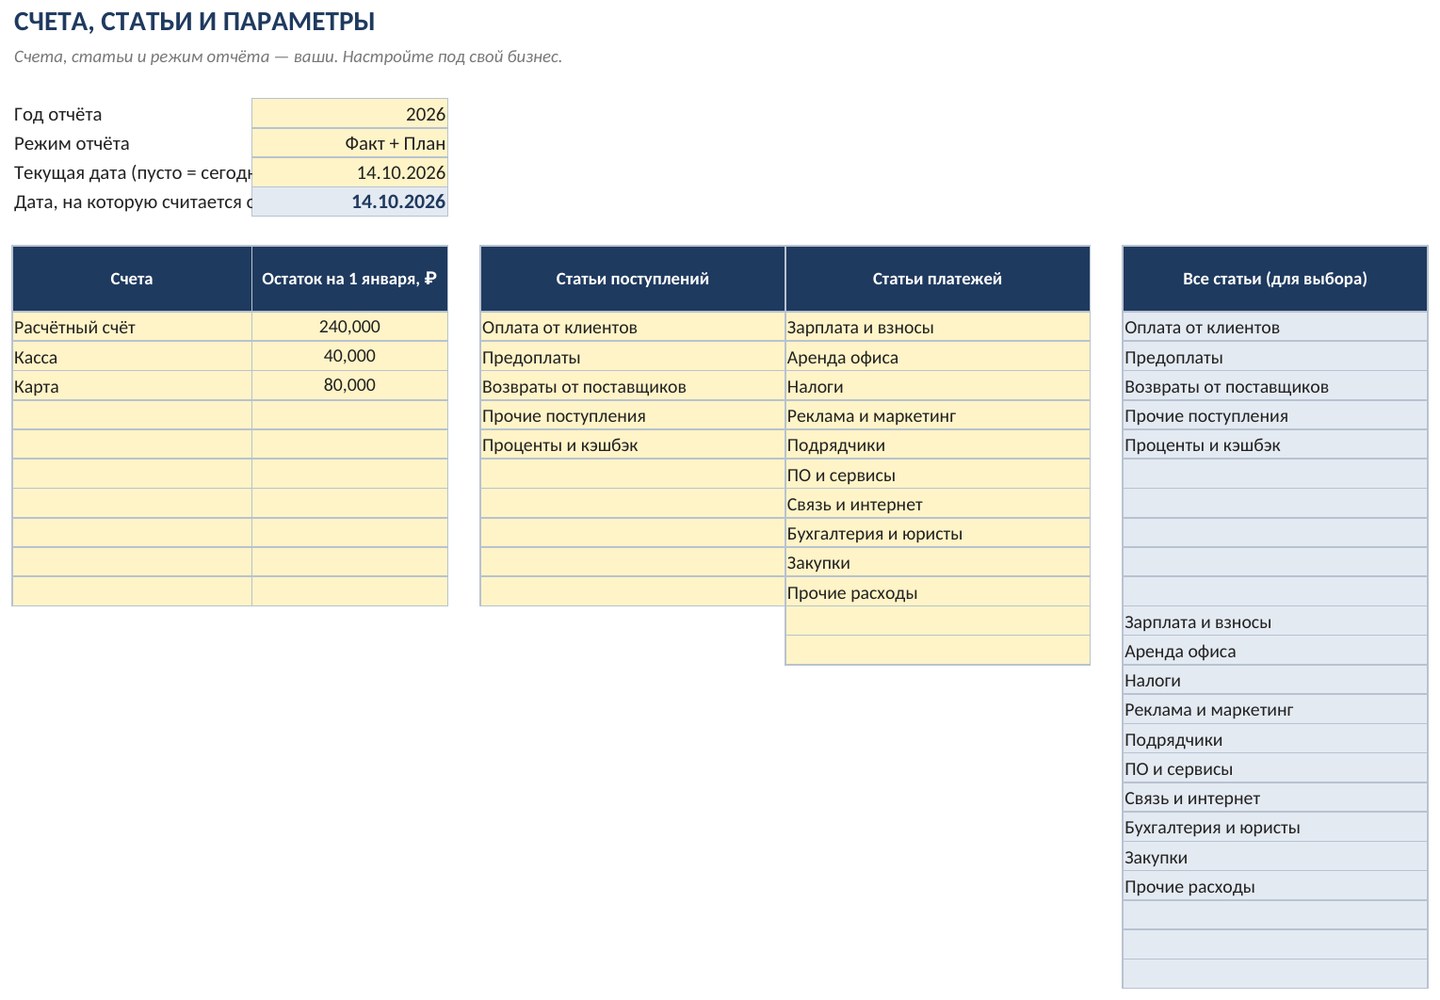Select 'Бухгалтерия и юристы' in Все статьи list
The height and width of the screenshot is (1000, 1440).
click(x=1275, y=827)
